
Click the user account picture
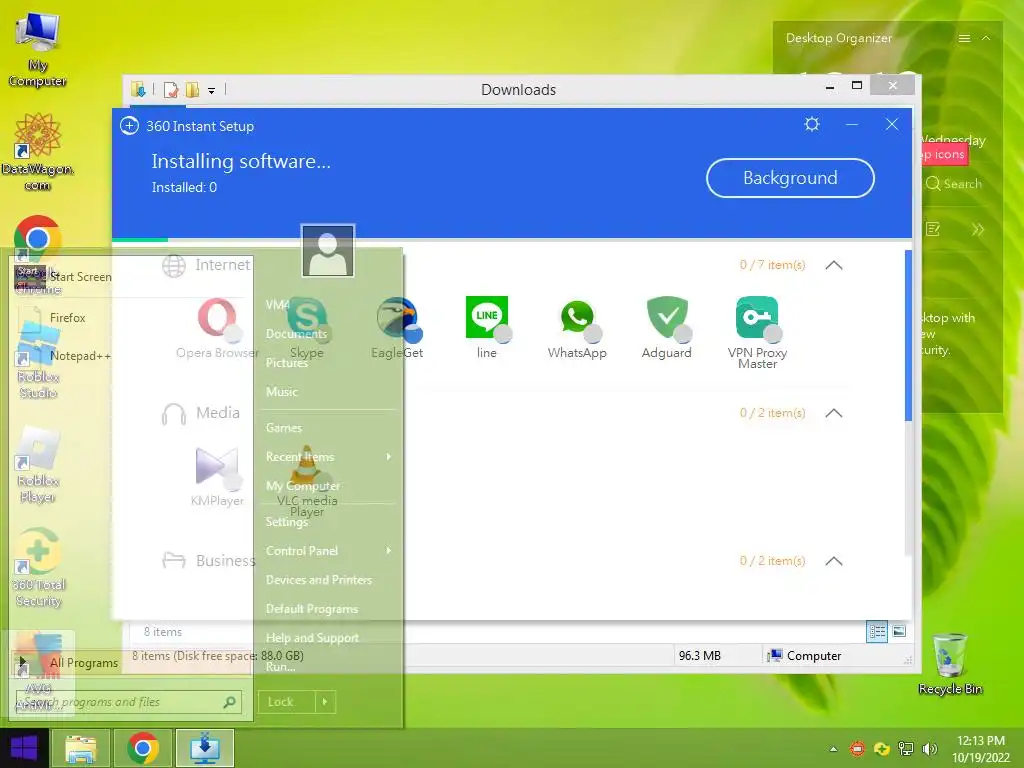(328, 251)
